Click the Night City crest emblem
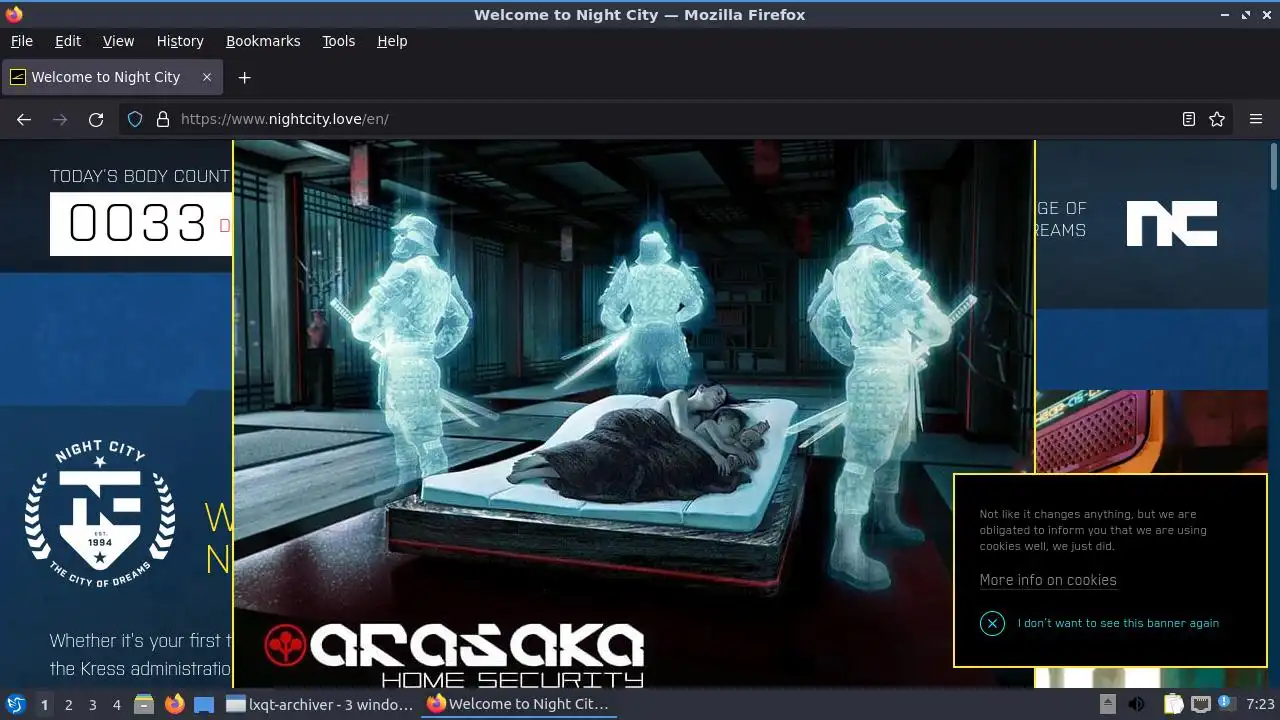Viewport: 1280px width, 720px height. (x=100, y=514)
